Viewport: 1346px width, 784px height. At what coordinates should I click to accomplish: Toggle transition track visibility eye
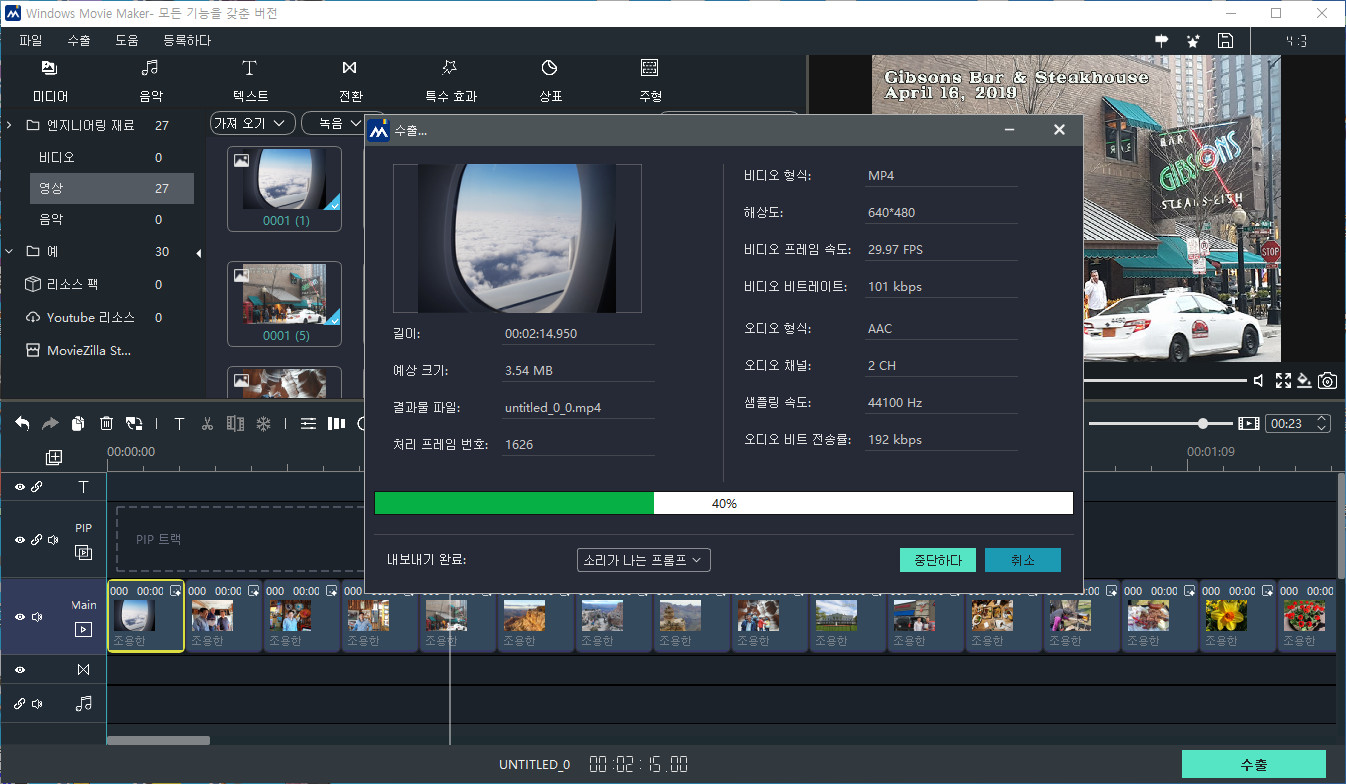20,670
